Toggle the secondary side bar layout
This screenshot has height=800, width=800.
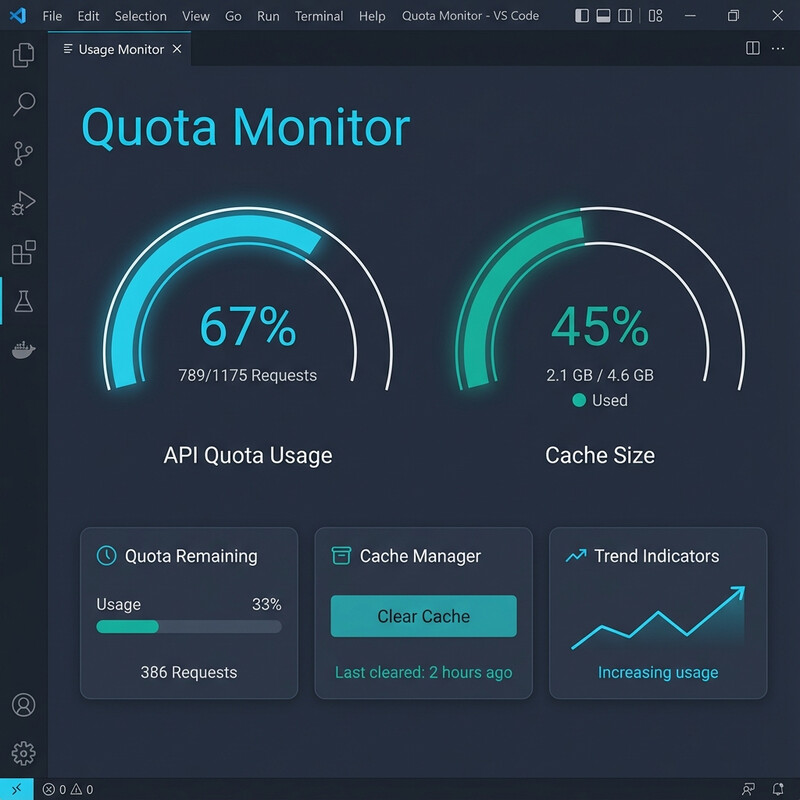pyautogui.click(x=624, y=16)
